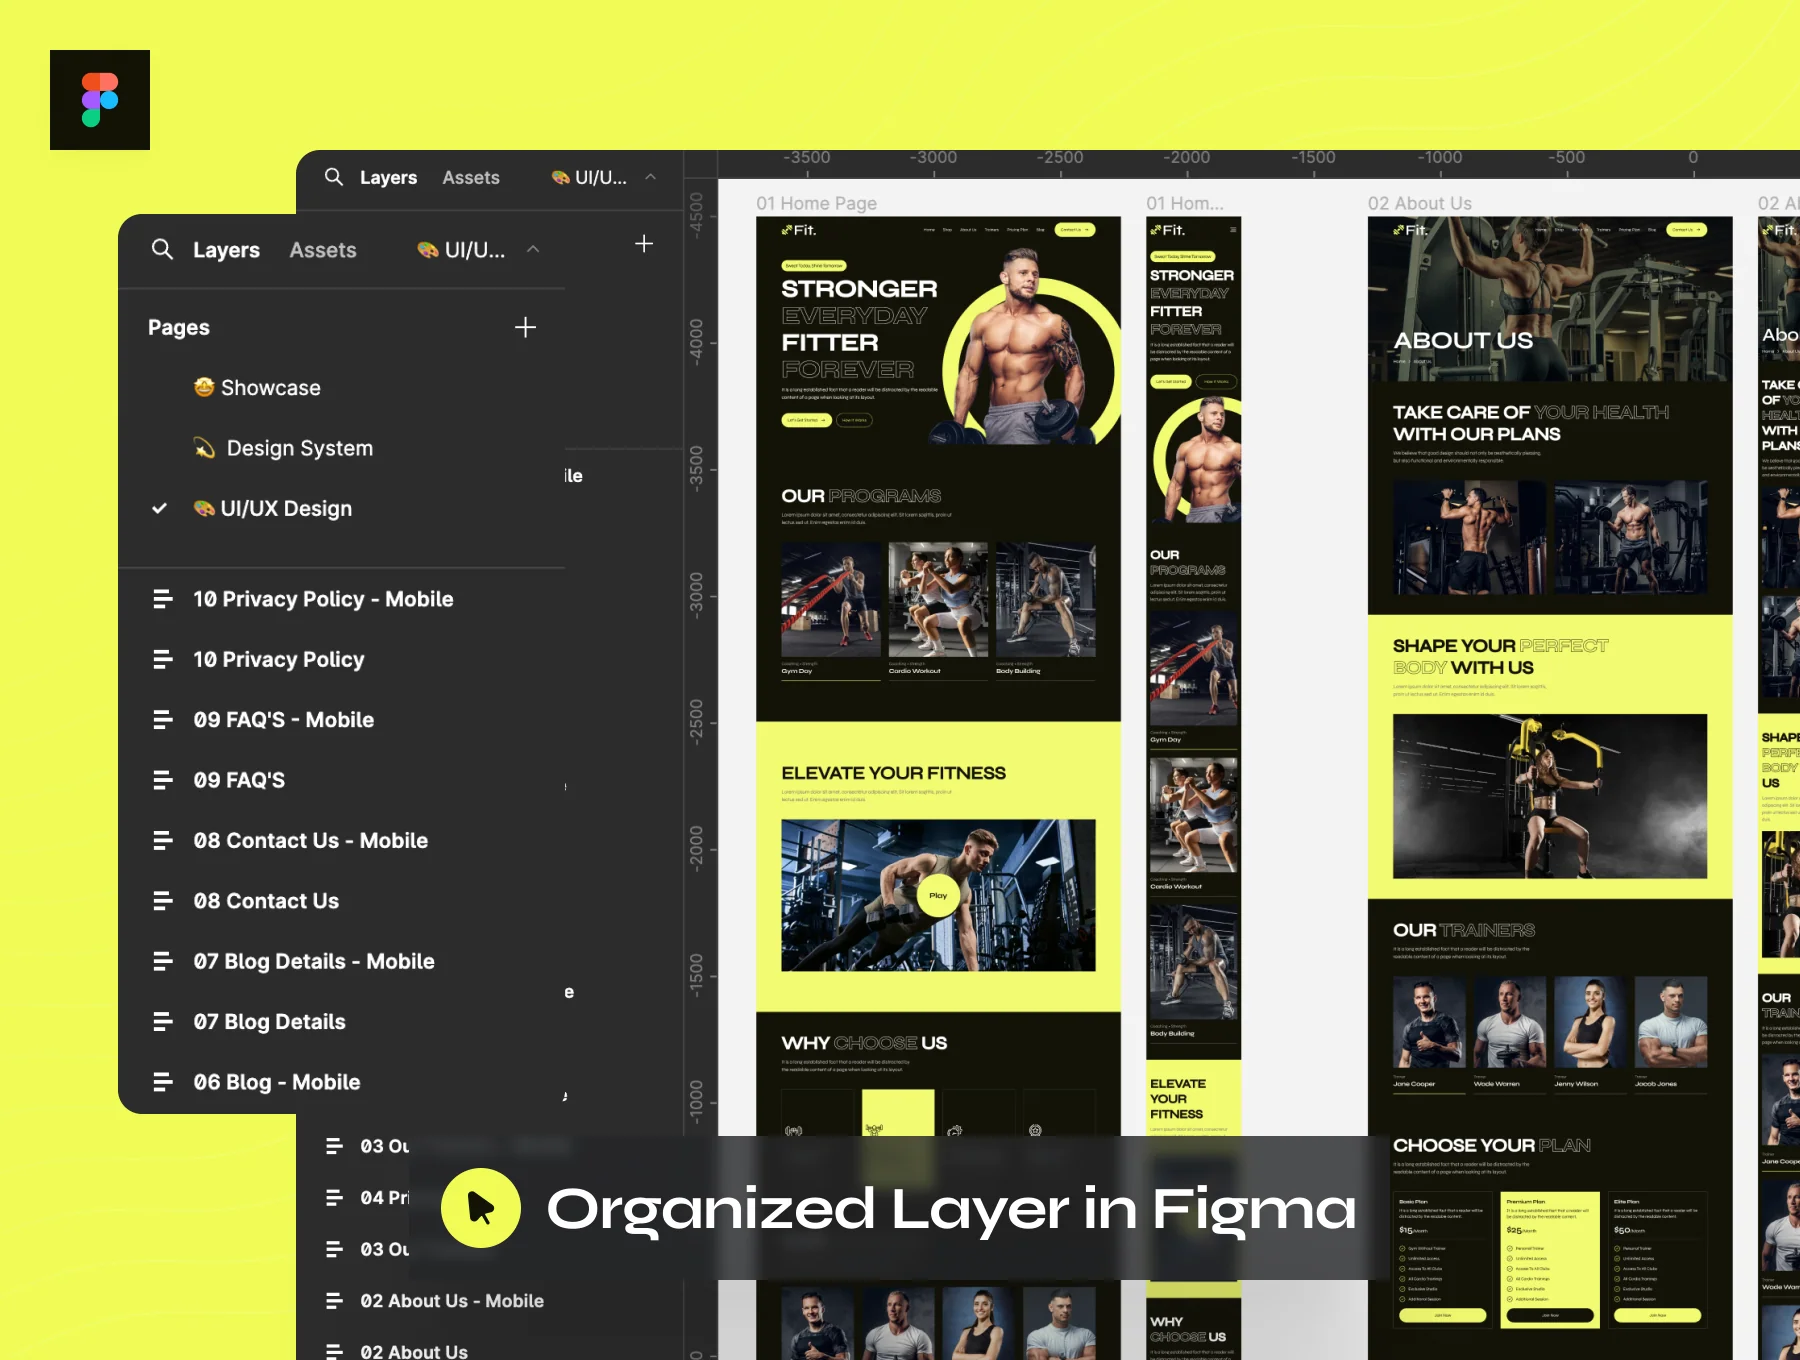Select layer 06 Blog - Mobile

pyautogui.click(x=277, y=1082)
